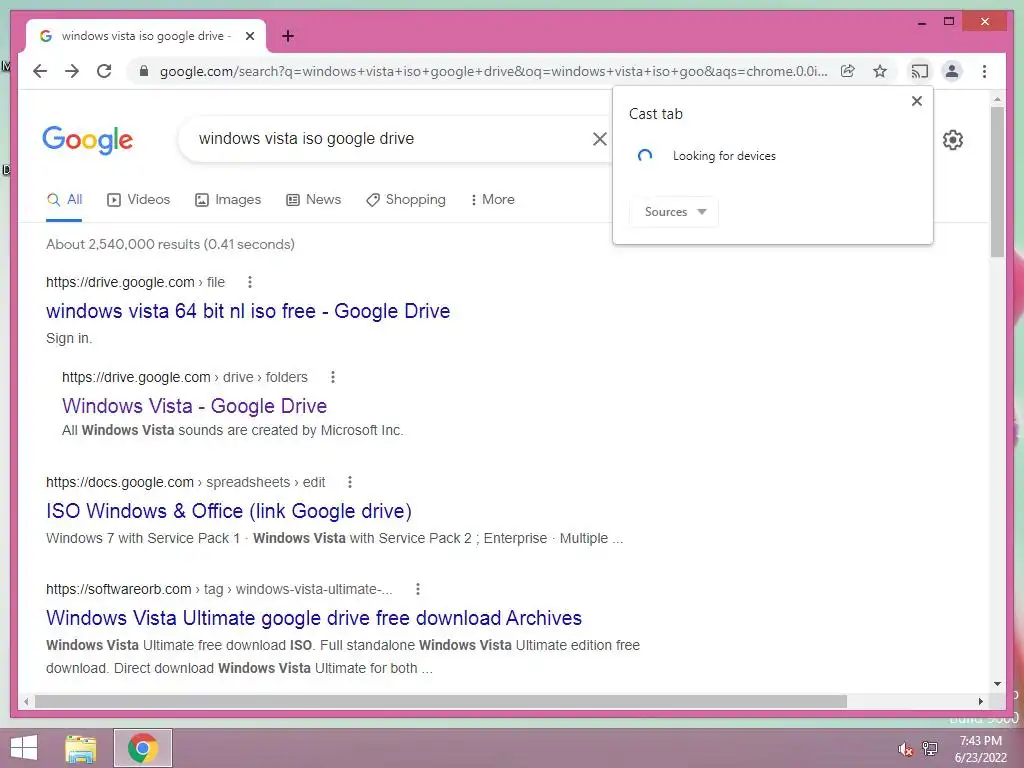
Task: Open the Chrome profile avatar
Action: 952,71
